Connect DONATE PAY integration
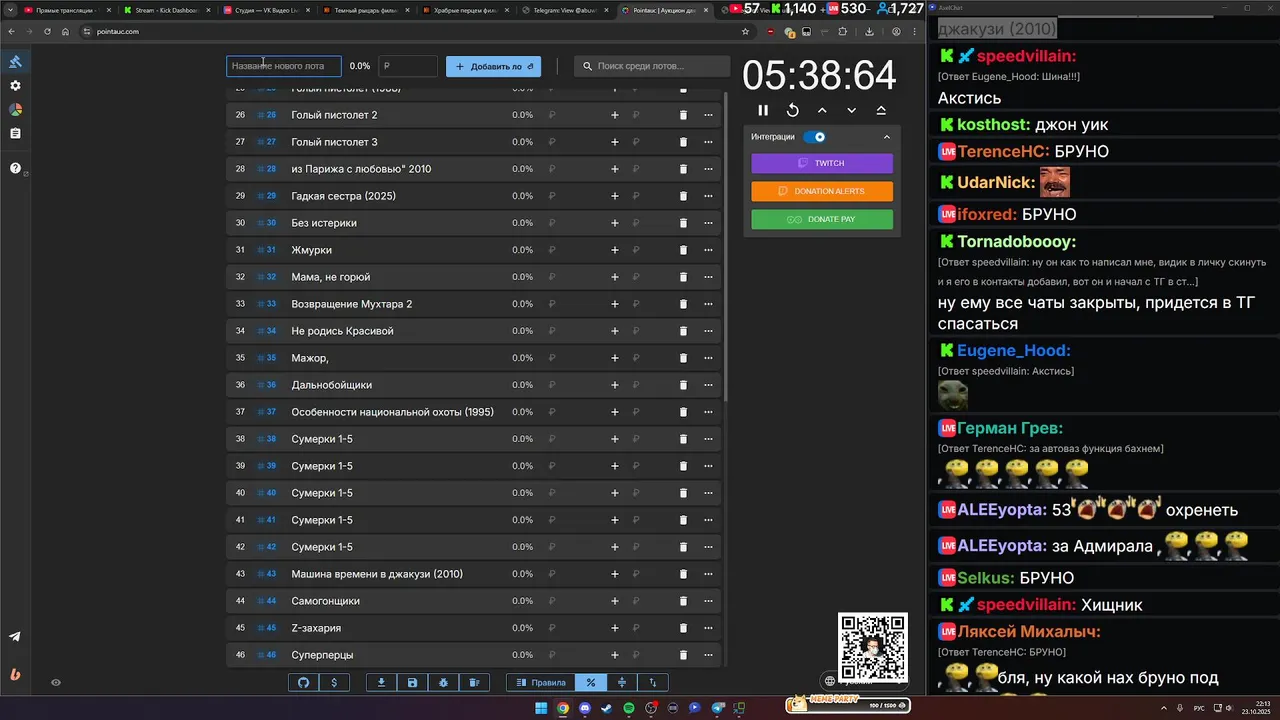 pos(822,219)
